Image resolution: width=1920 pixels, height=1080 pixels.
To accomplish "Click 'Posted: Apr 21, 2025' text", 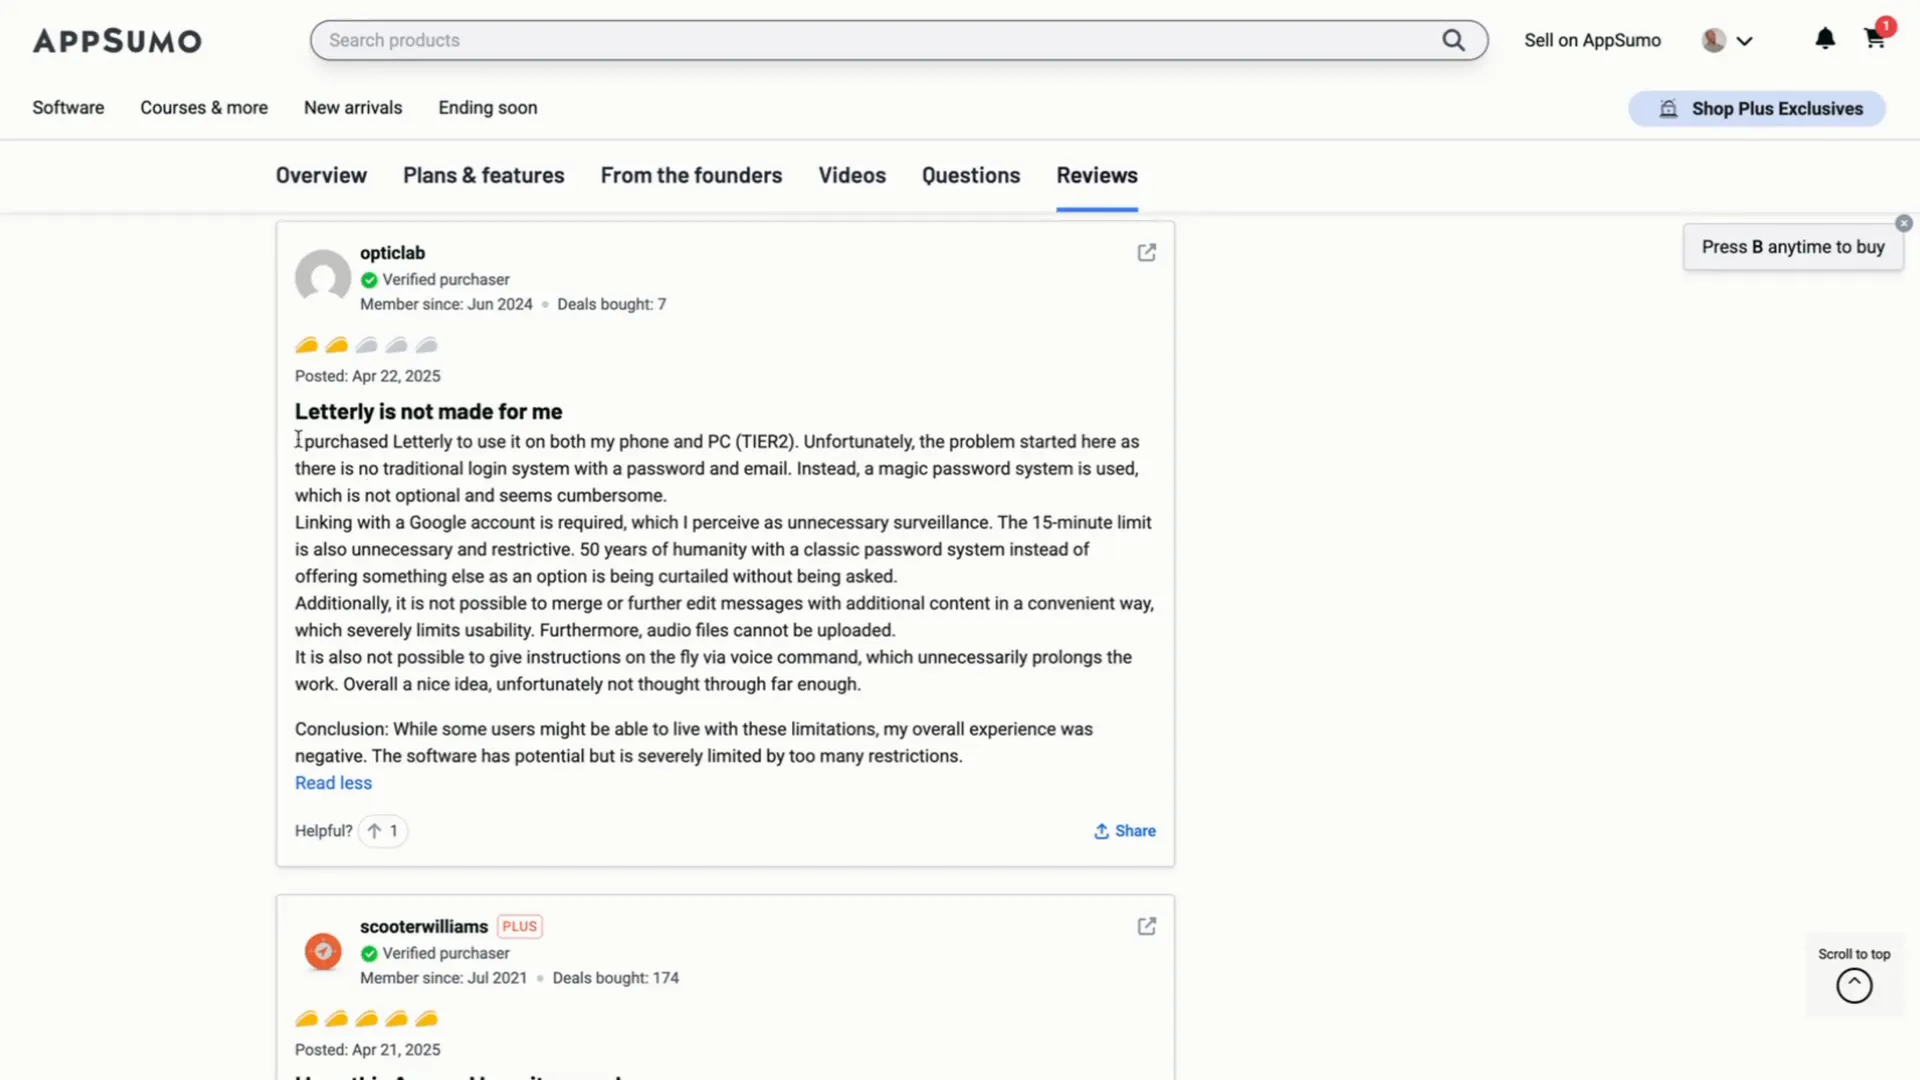I will 367,1050.
